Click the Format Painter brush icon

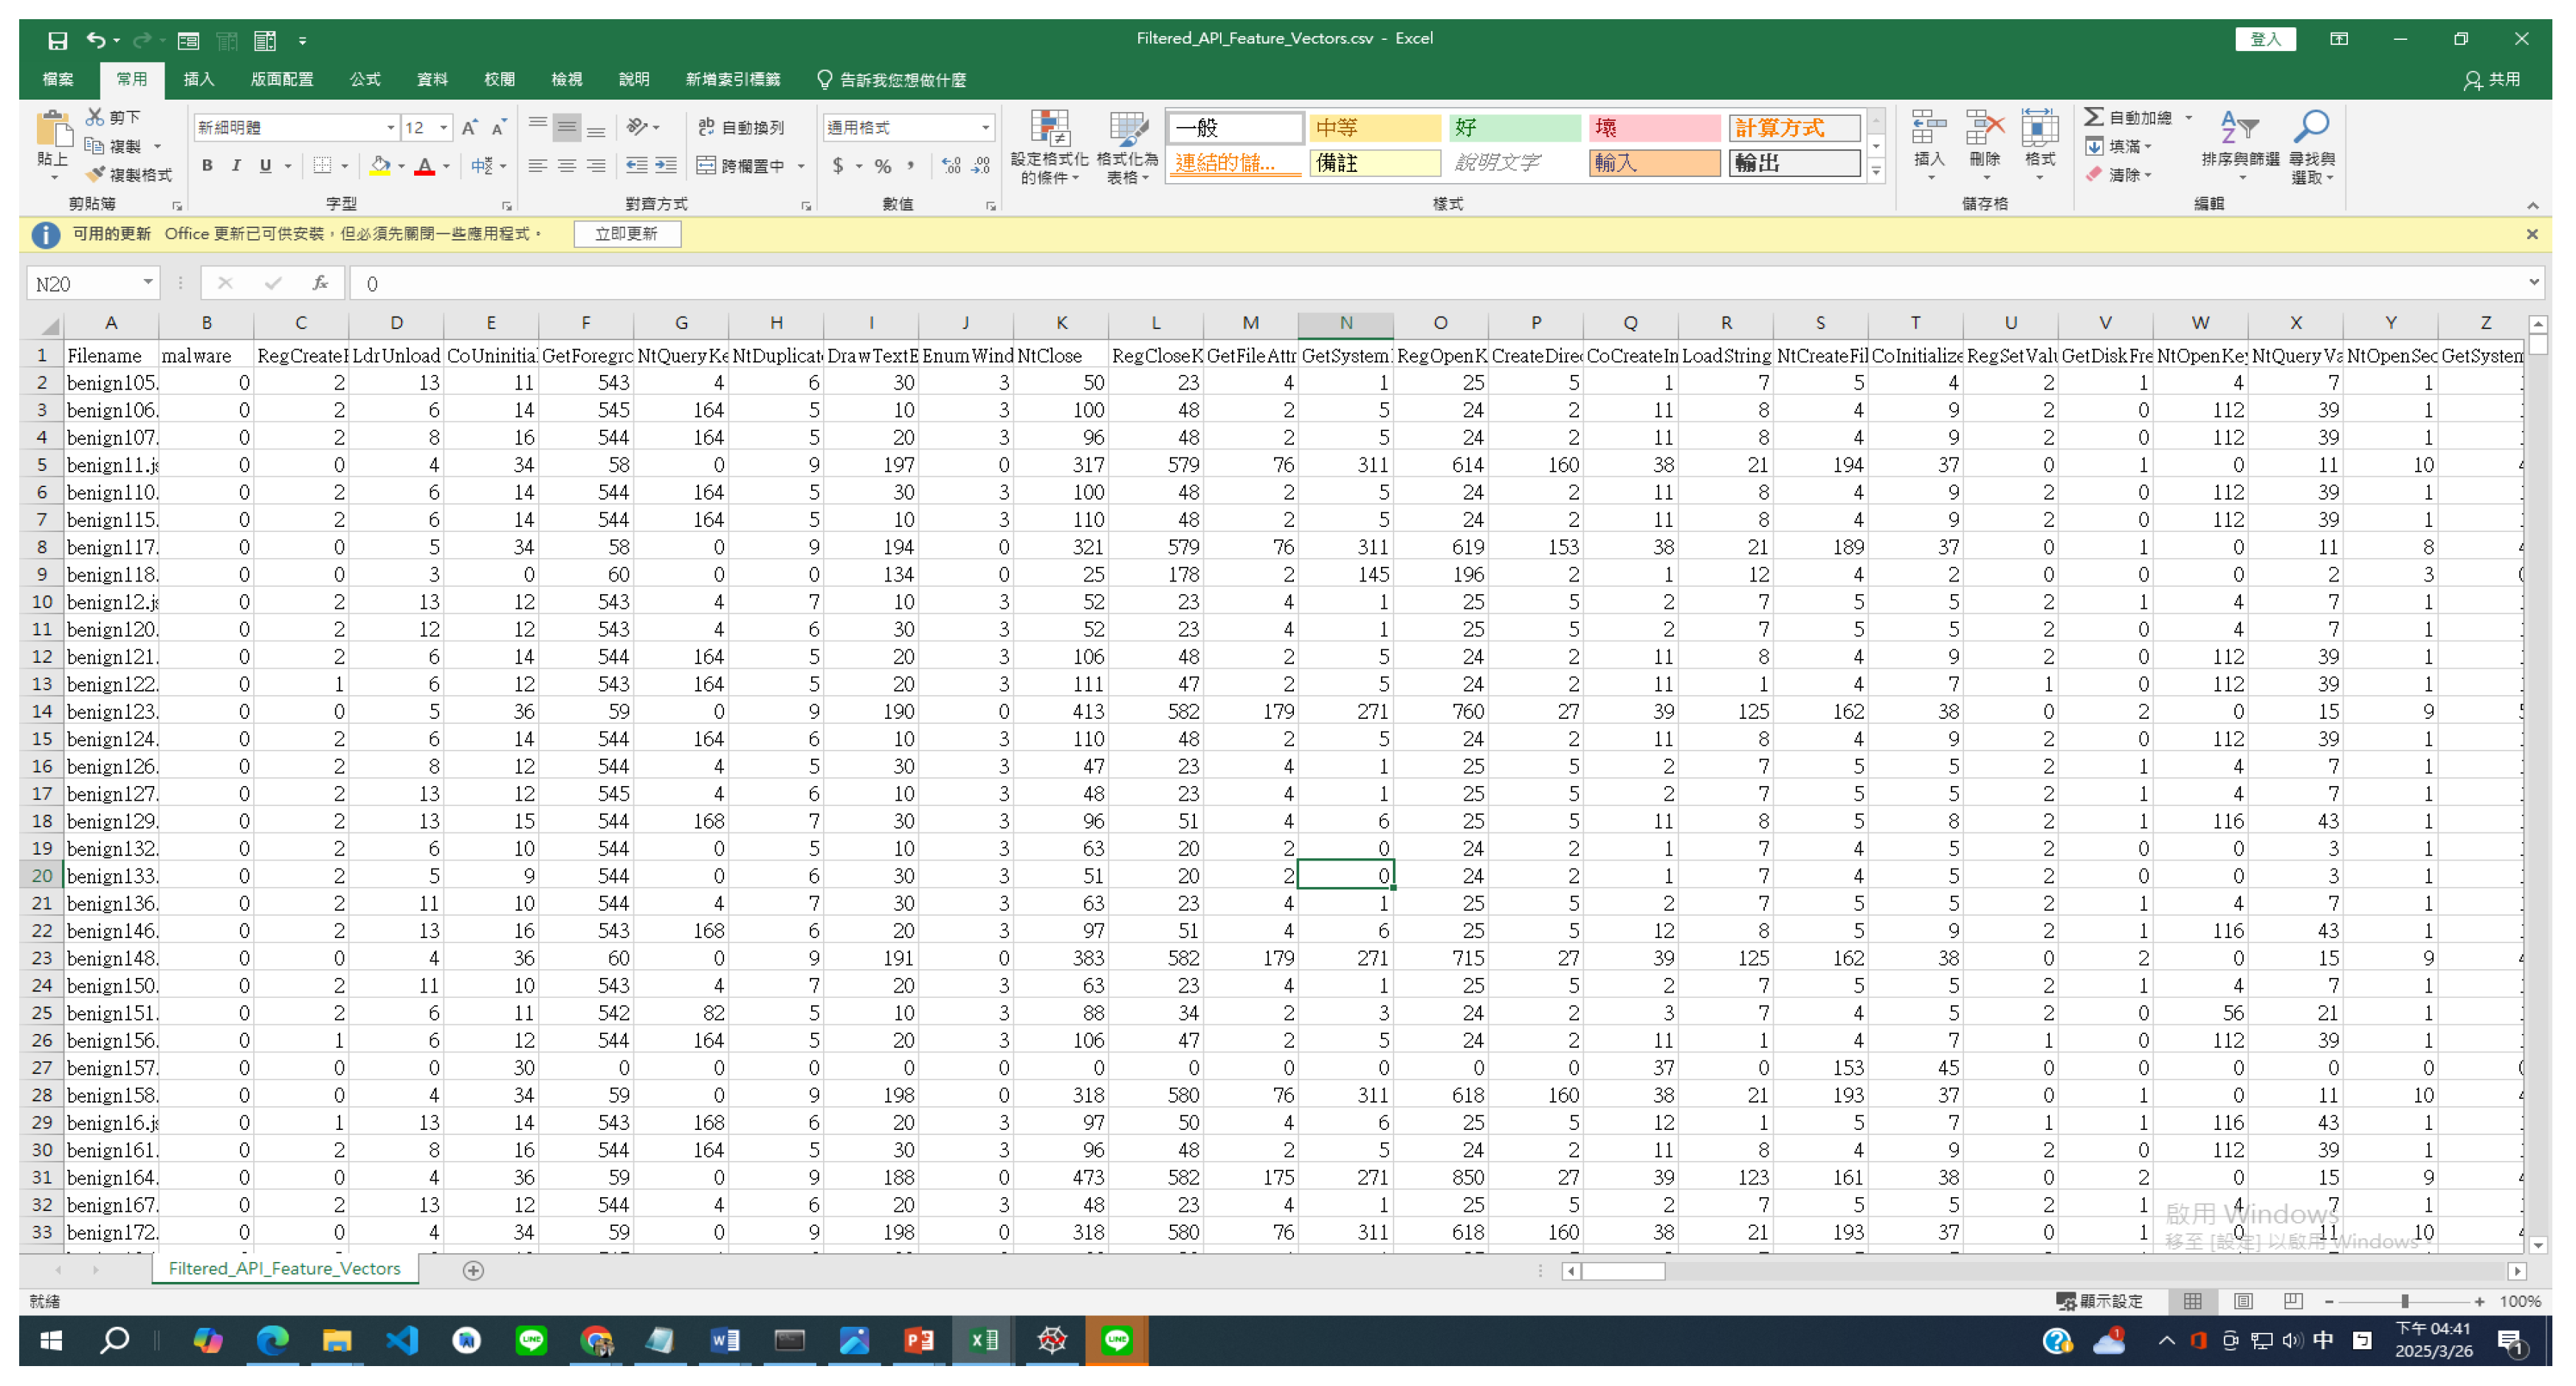coord(96,175)
